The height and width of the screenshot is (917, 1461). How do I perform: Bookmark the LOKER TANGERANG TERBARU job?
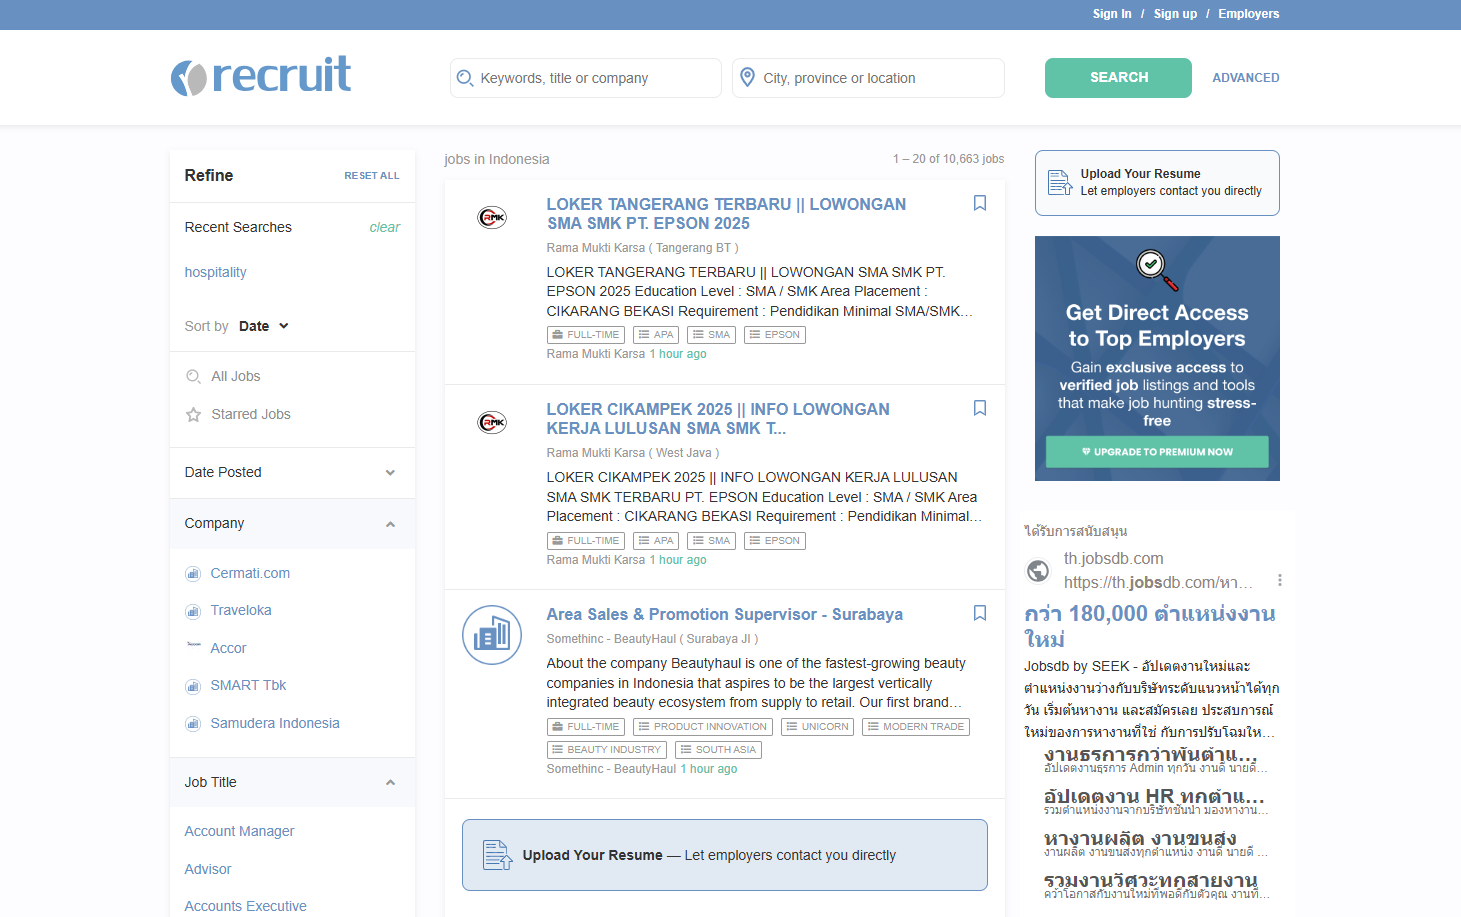pyautogui.click(x=980, y=203)
